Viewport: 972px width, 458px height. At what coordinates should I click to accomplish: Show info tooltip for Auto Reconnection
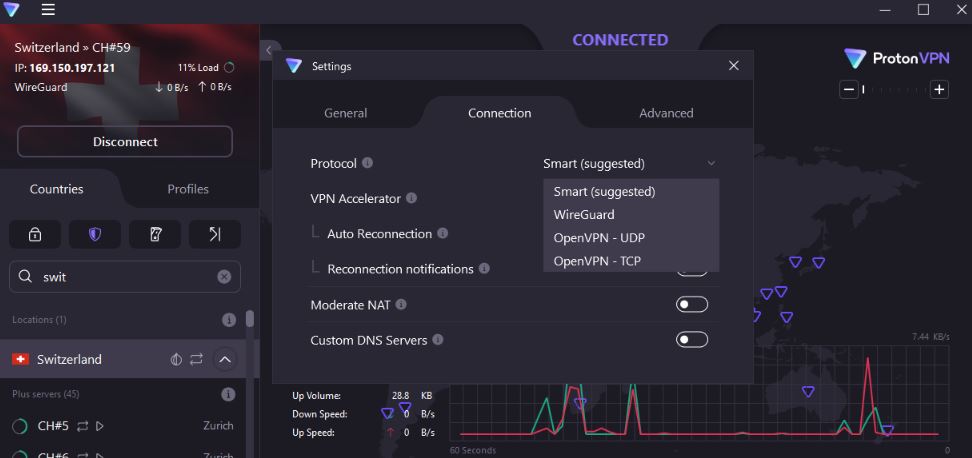443,234
